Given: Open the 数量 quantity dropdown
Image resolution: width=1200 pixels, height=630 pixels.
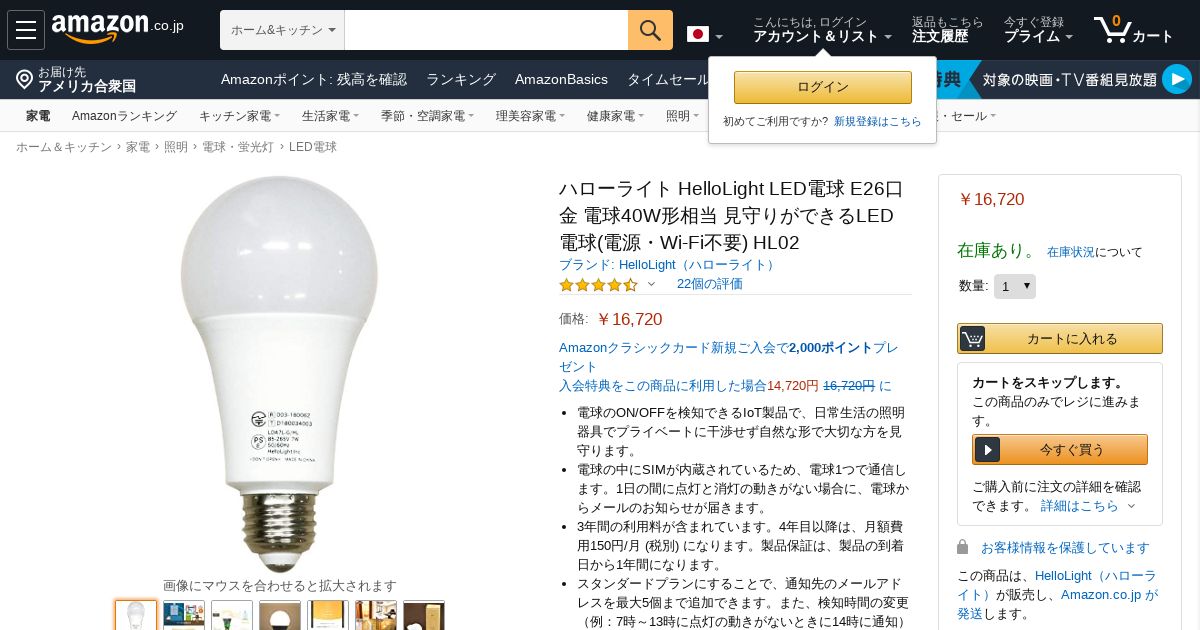Looking at the screenshot, I should click(x=1014, y=286).
